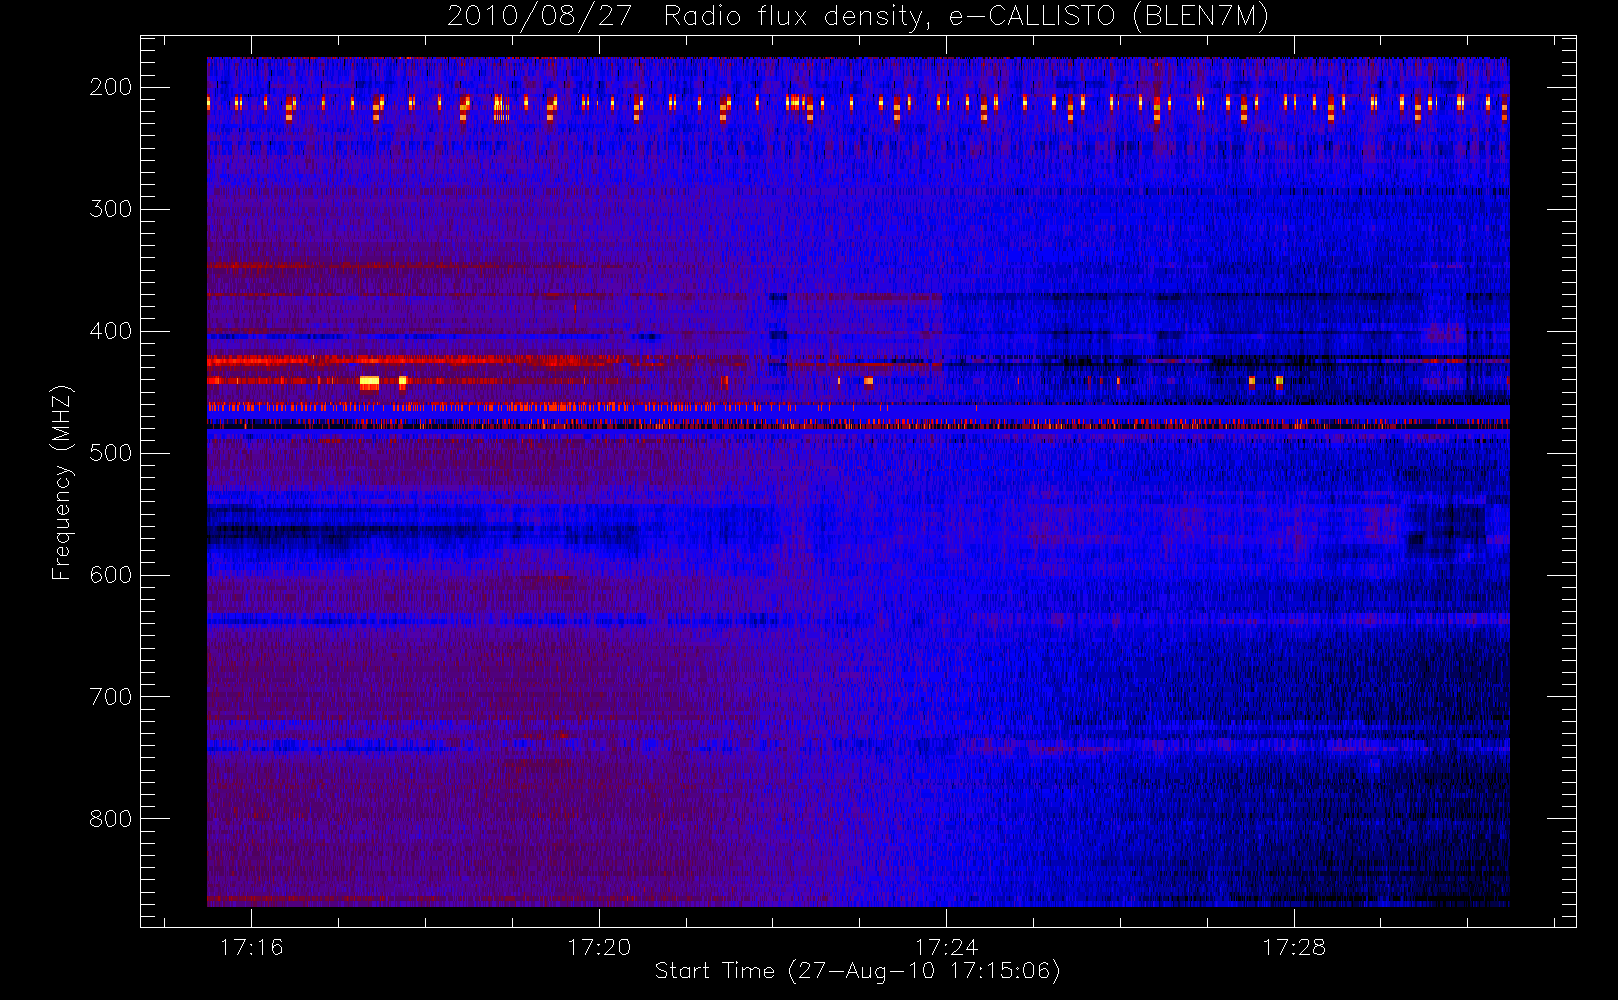The height and width of the screenshot is (1000, 1618).
Task: Select the 500 frequency tick label
Action: [110, 453]
